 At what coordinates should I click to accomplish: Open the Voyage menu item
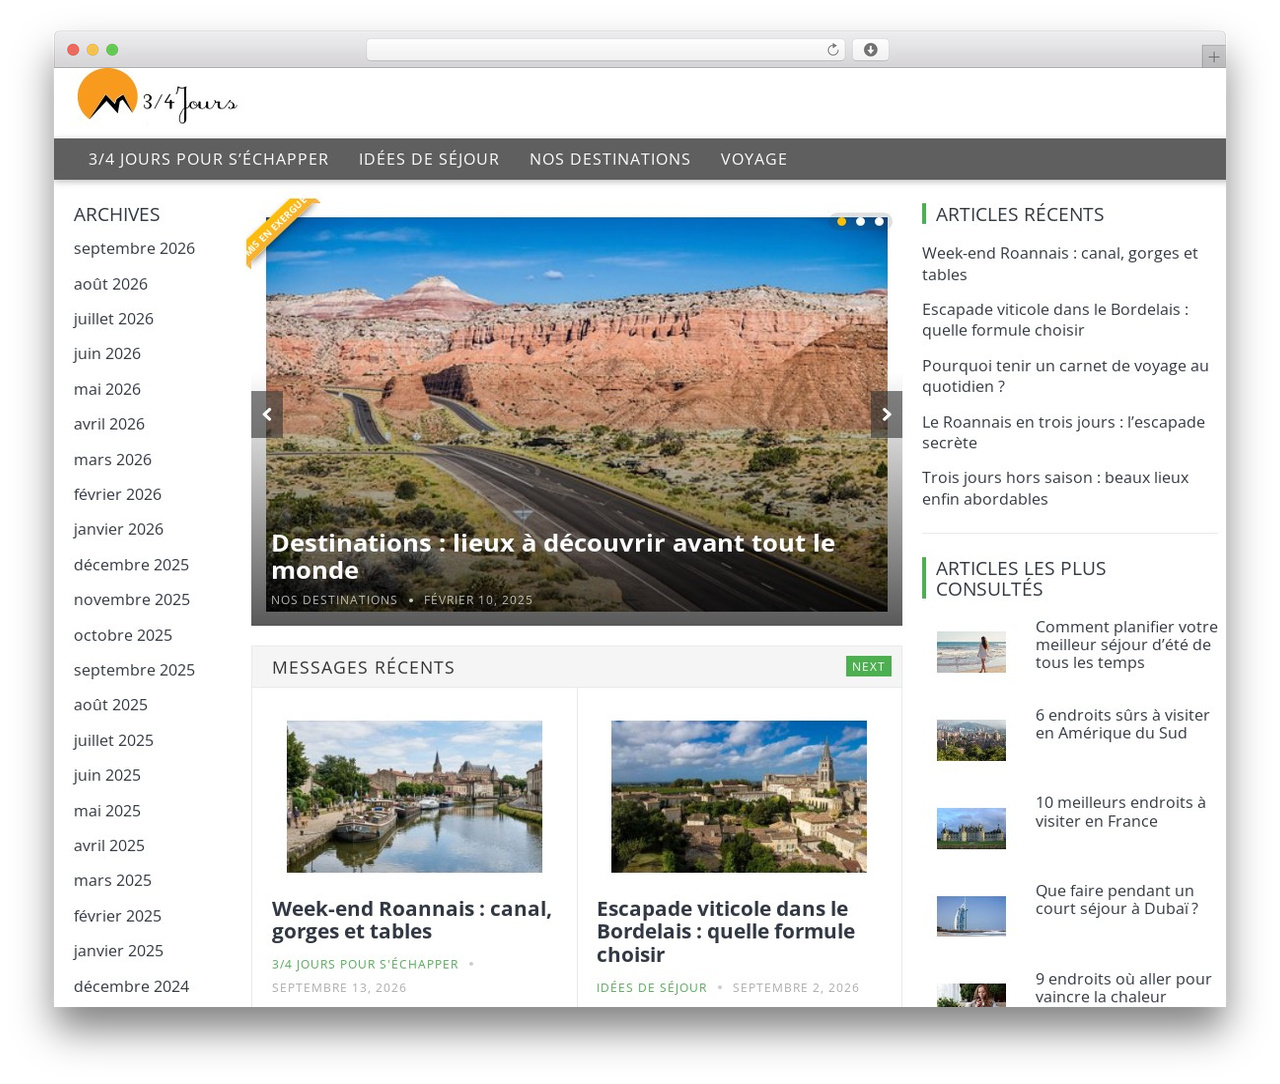point(754,159)
